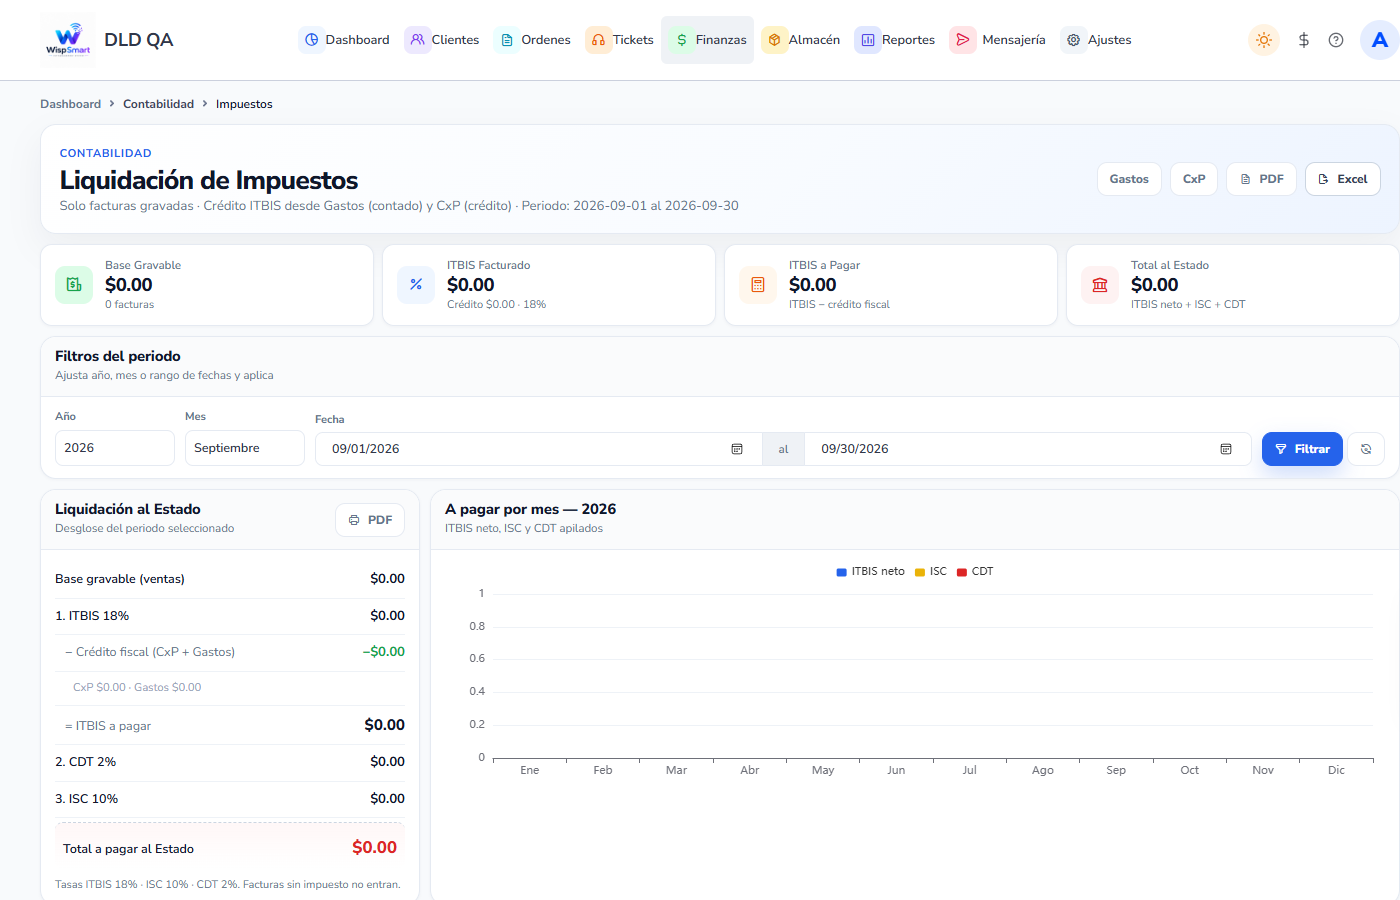Click the Ajustes gear icon
This screenshot has height=900, width=1400.
click(1073, 40)
